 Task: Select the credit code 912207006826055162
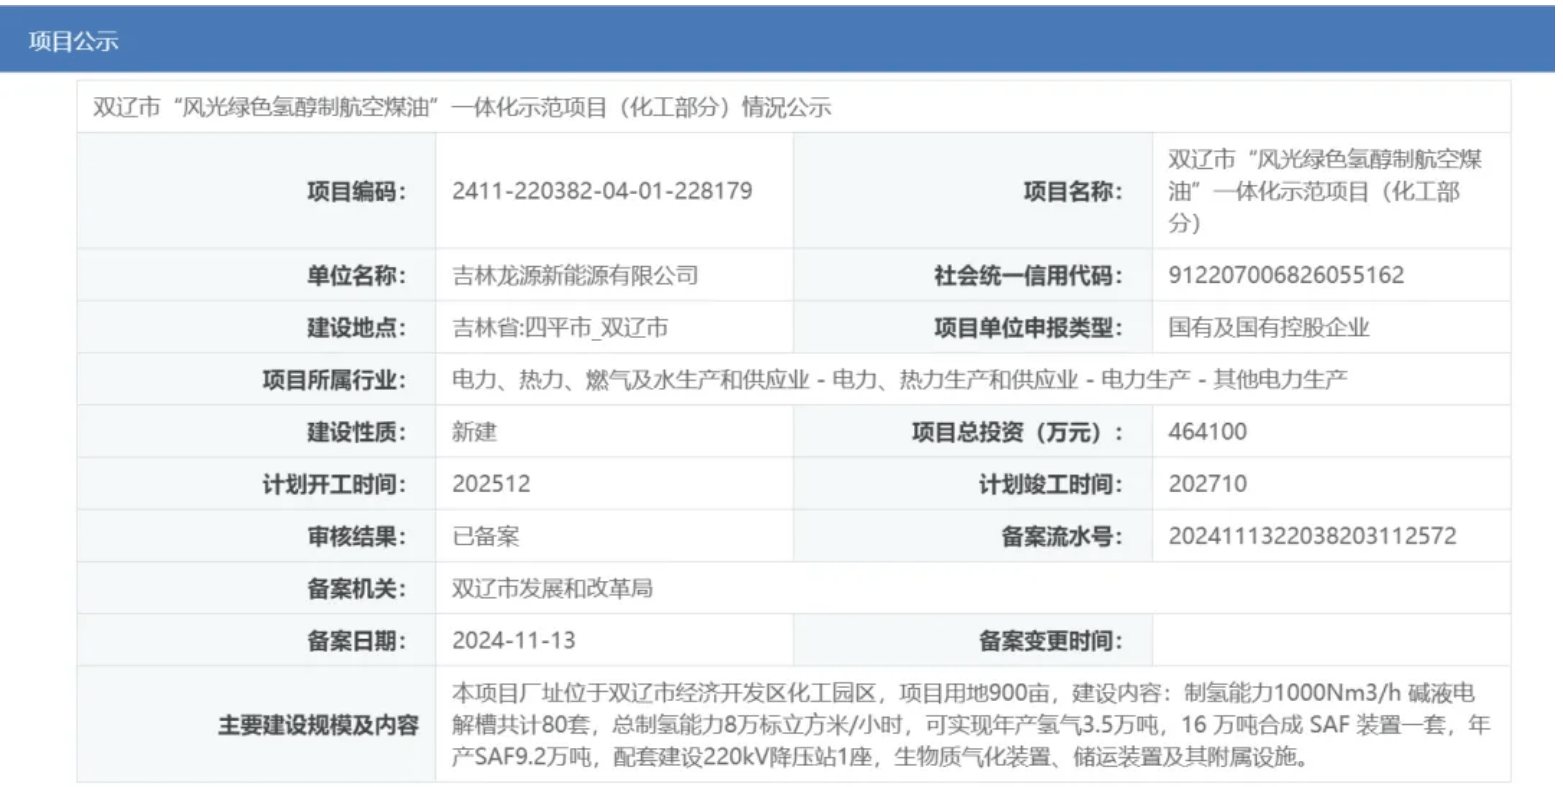1286,275
